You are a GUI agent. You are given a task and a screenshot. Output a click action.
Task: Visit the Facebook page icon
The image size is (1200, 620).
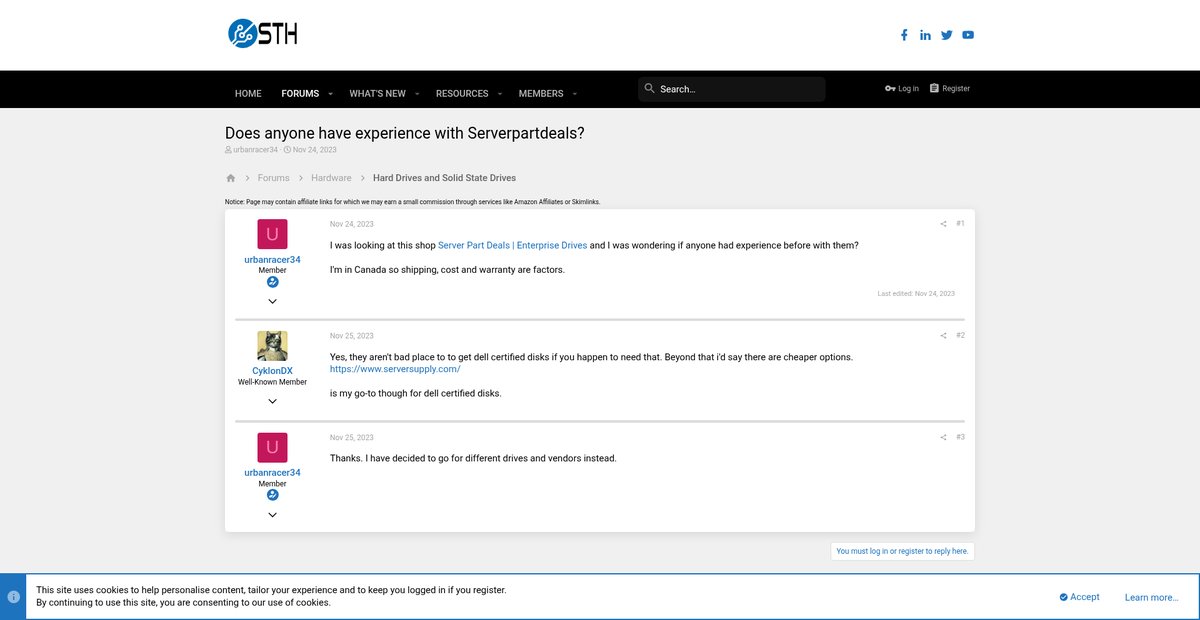click(904, 35)
